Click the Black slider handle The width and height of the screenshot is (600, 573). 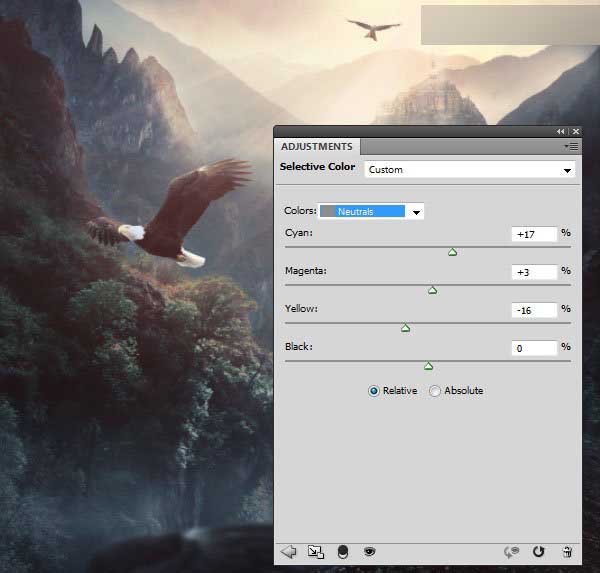(429, 366)
